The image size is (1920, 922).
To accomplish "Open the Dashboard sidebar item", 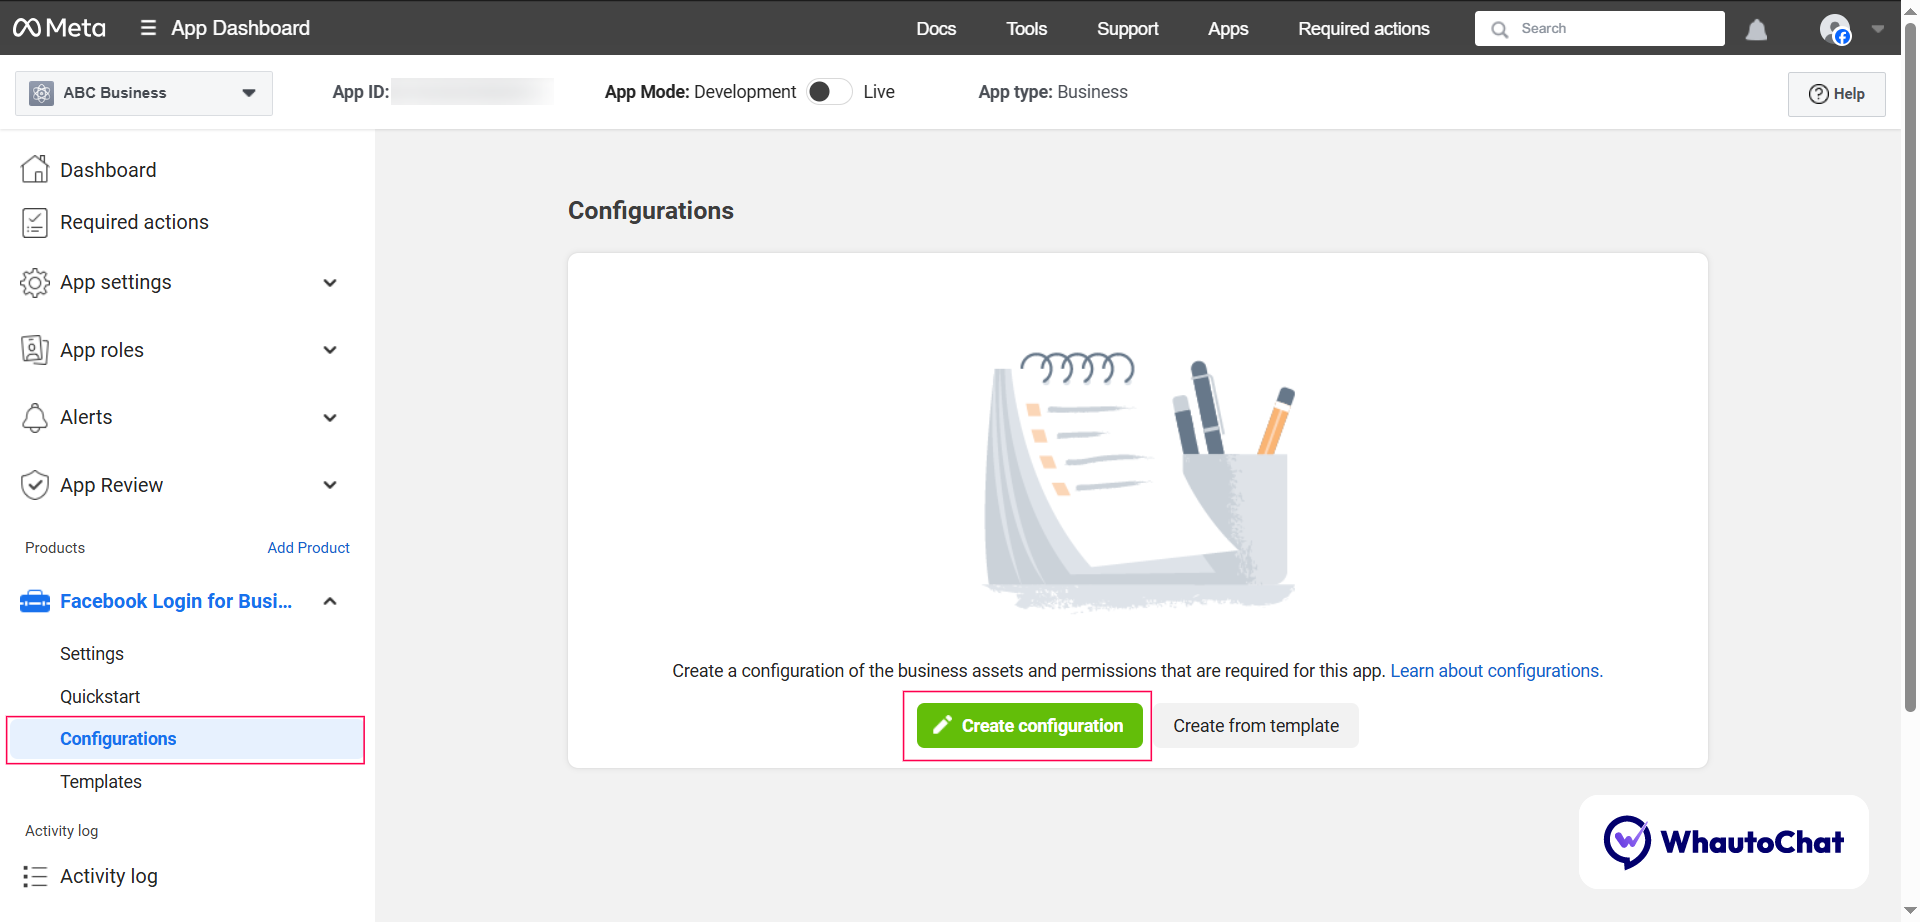I will coord(107,169).
